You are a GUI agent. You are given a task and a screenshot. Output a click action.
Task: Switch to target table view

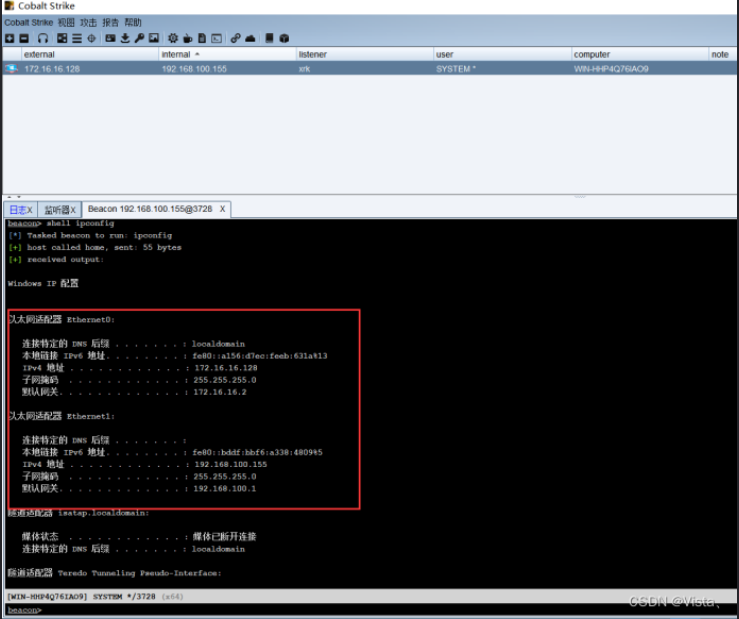coord(91,38)
